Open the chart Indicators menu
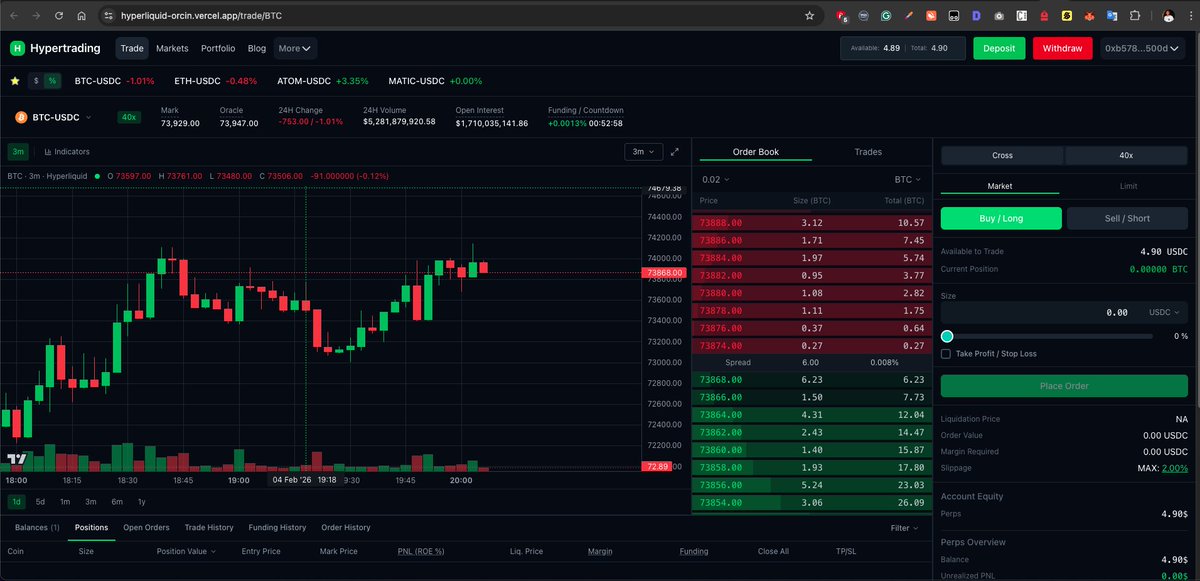 pos(67,152)
